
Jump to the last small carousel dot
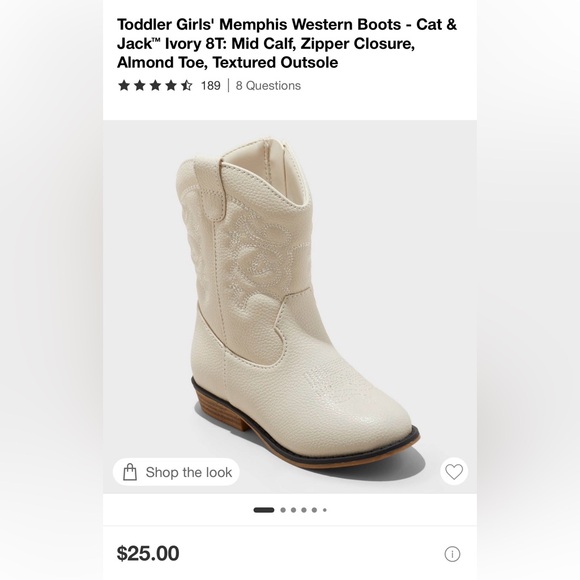coord(324,510)
